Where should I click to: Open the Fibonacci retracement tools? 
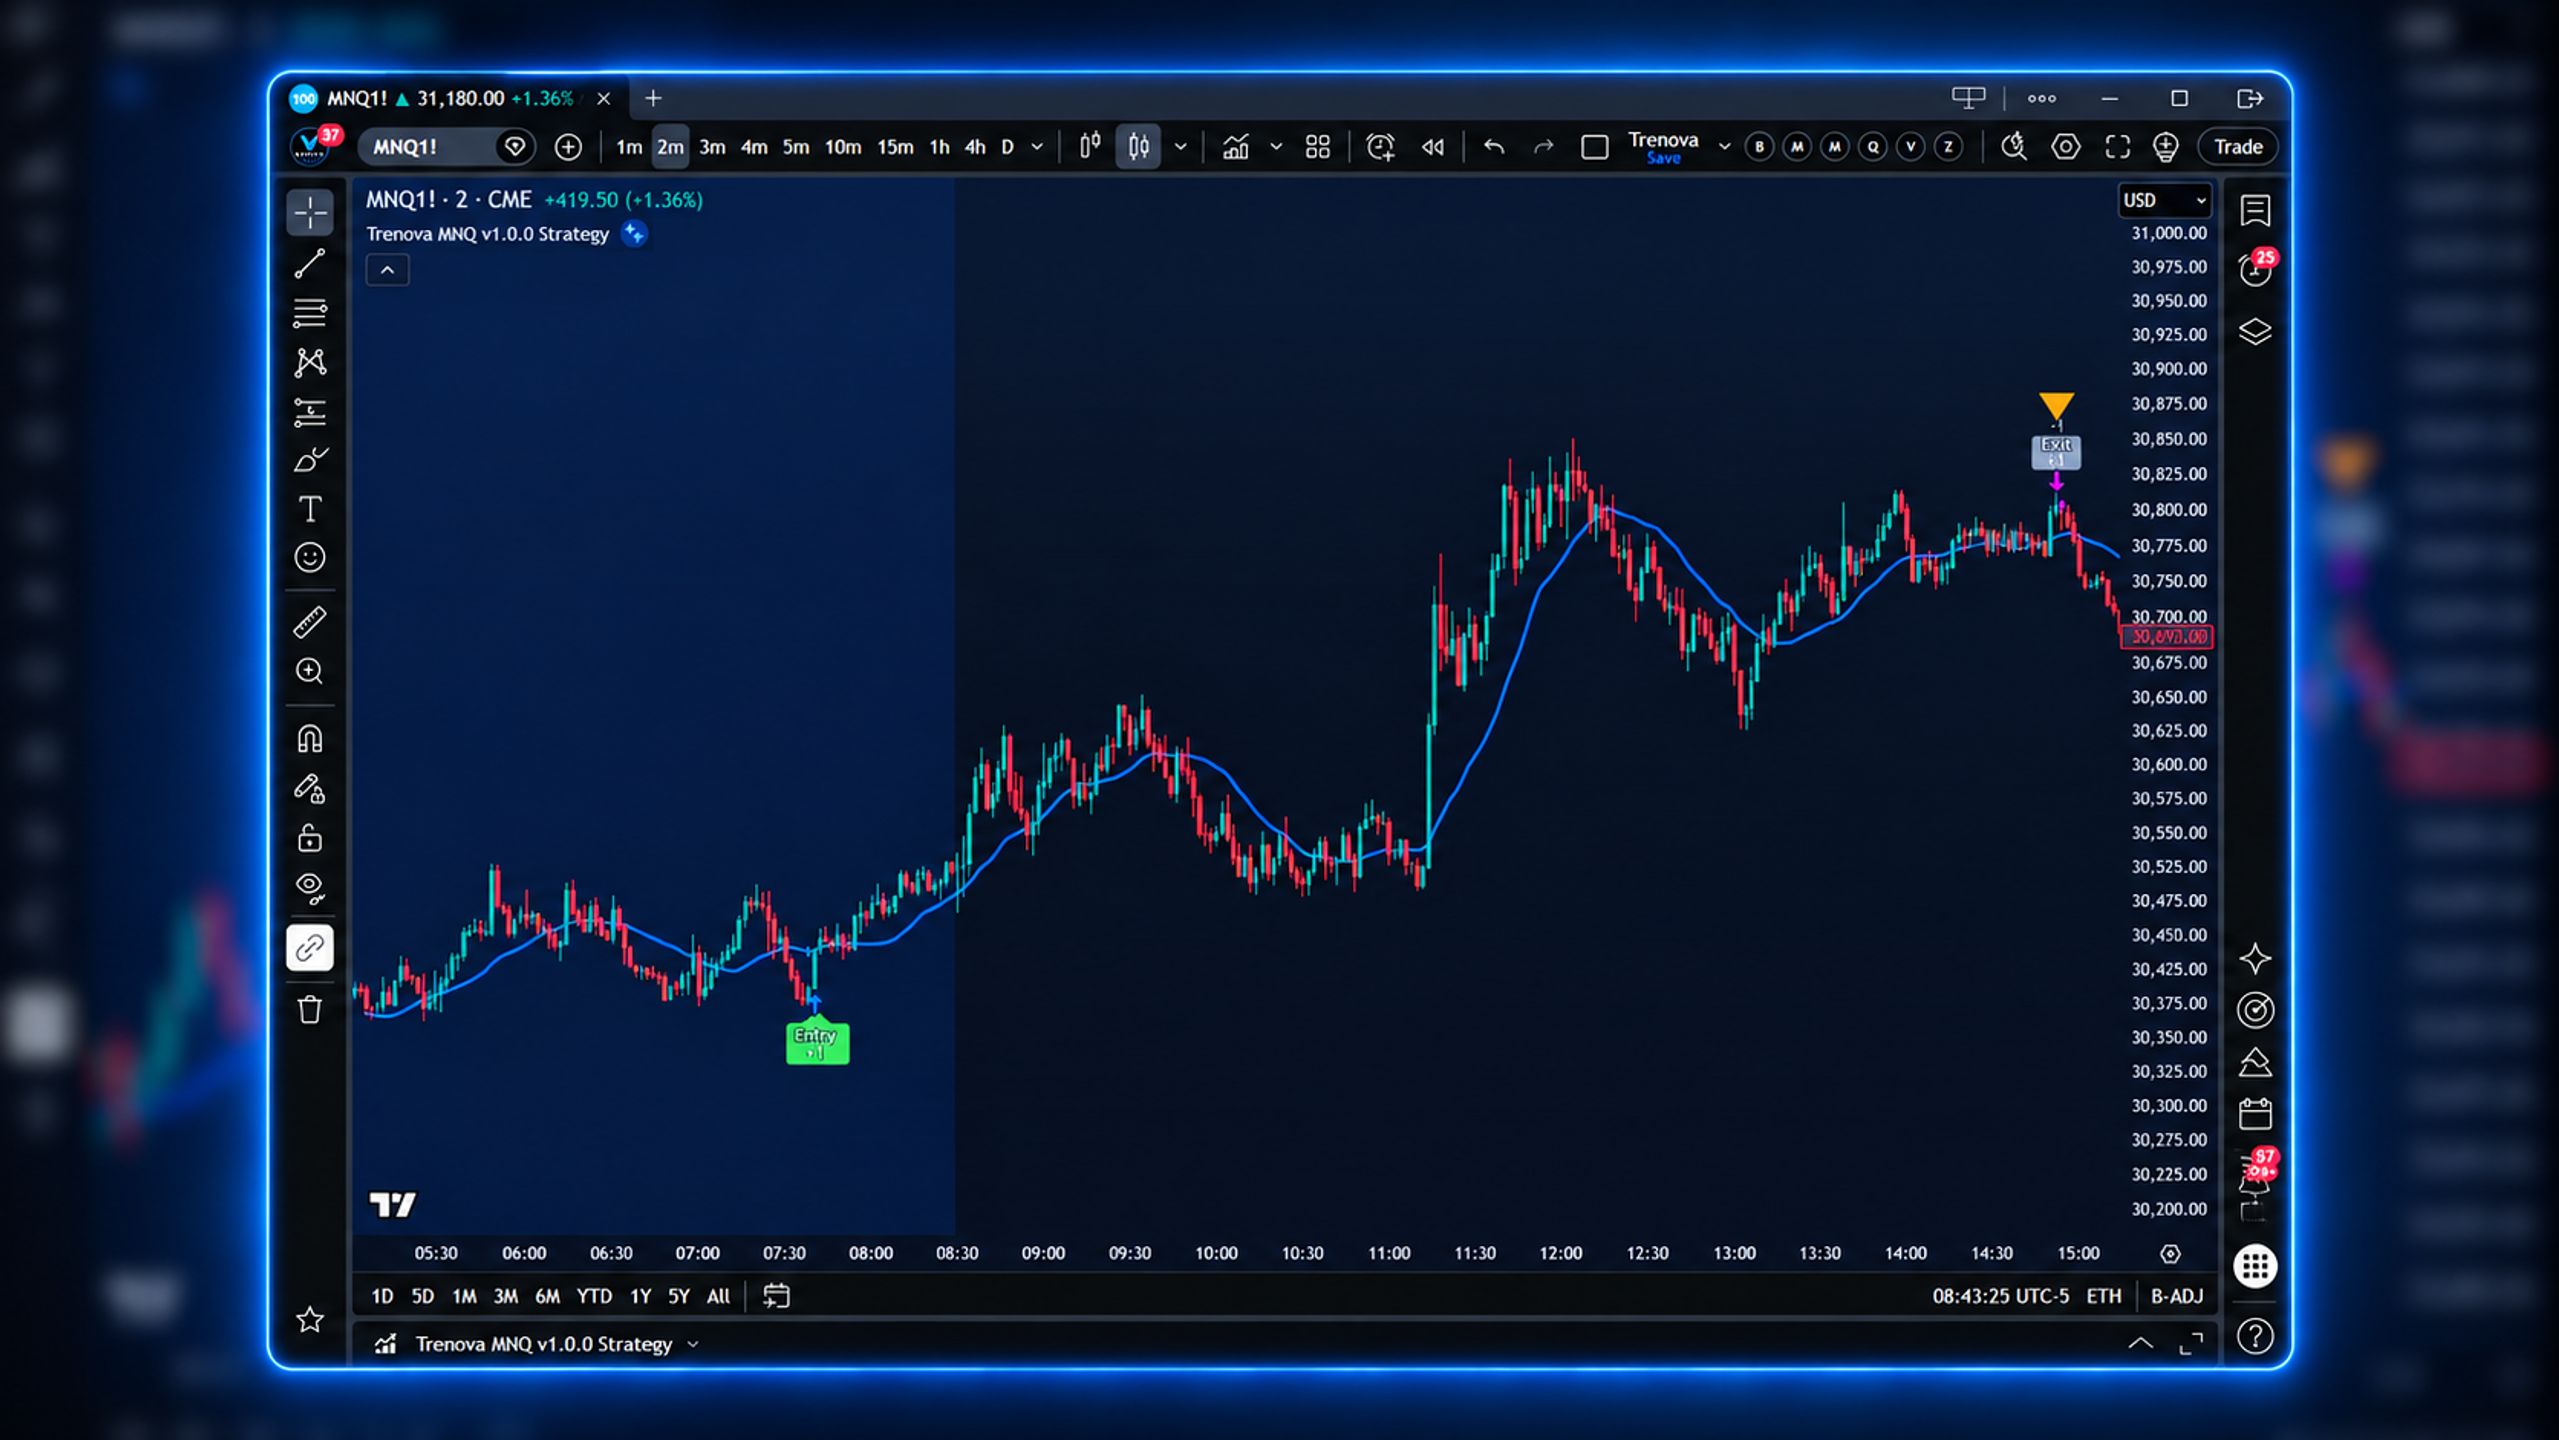pos(310,313)
